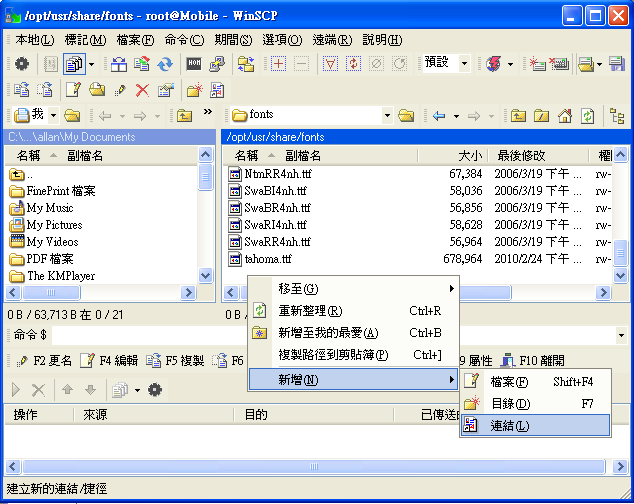The width and height of the screenshot is (634, 504).
Task: Open dropdown arrow next to lightning icon
Action: (510, 64)
